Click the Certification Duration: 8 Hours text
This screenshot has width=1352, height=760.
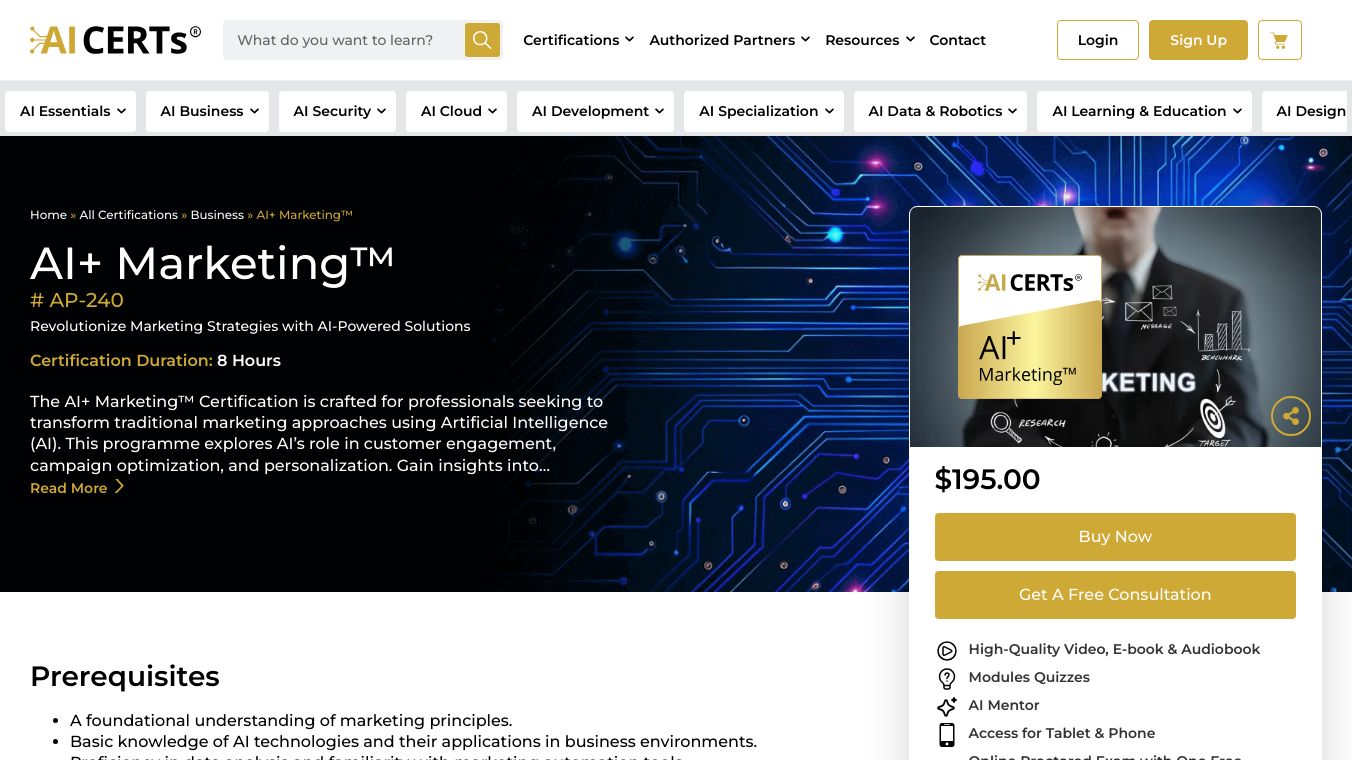(155, 361)
